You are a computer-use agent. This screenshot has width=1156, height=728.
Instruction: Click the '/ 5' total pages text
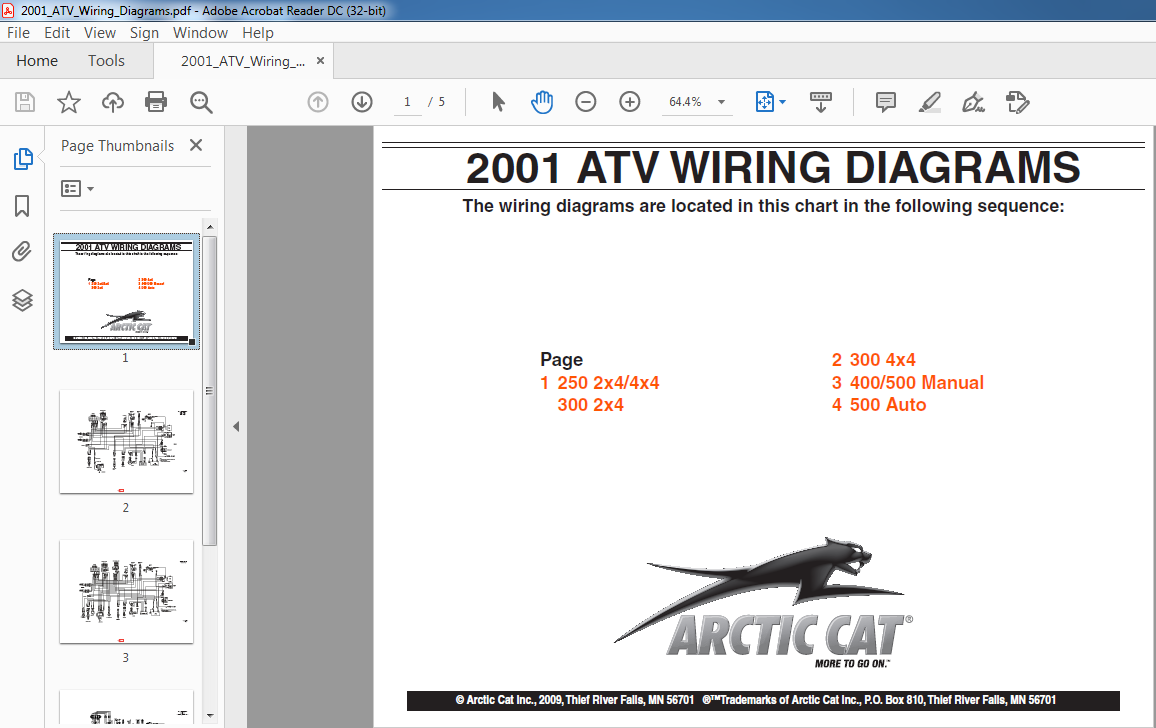pyautogui.click(x=436, y=102)
